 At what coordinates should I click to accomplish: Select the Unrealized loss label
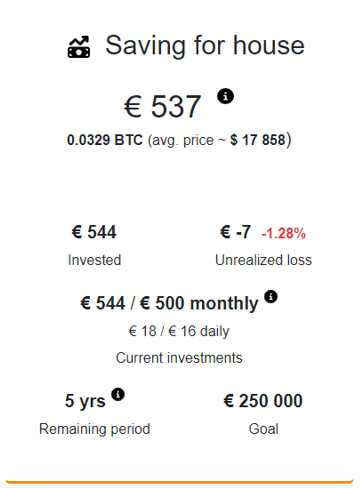[x=263, y=260]
